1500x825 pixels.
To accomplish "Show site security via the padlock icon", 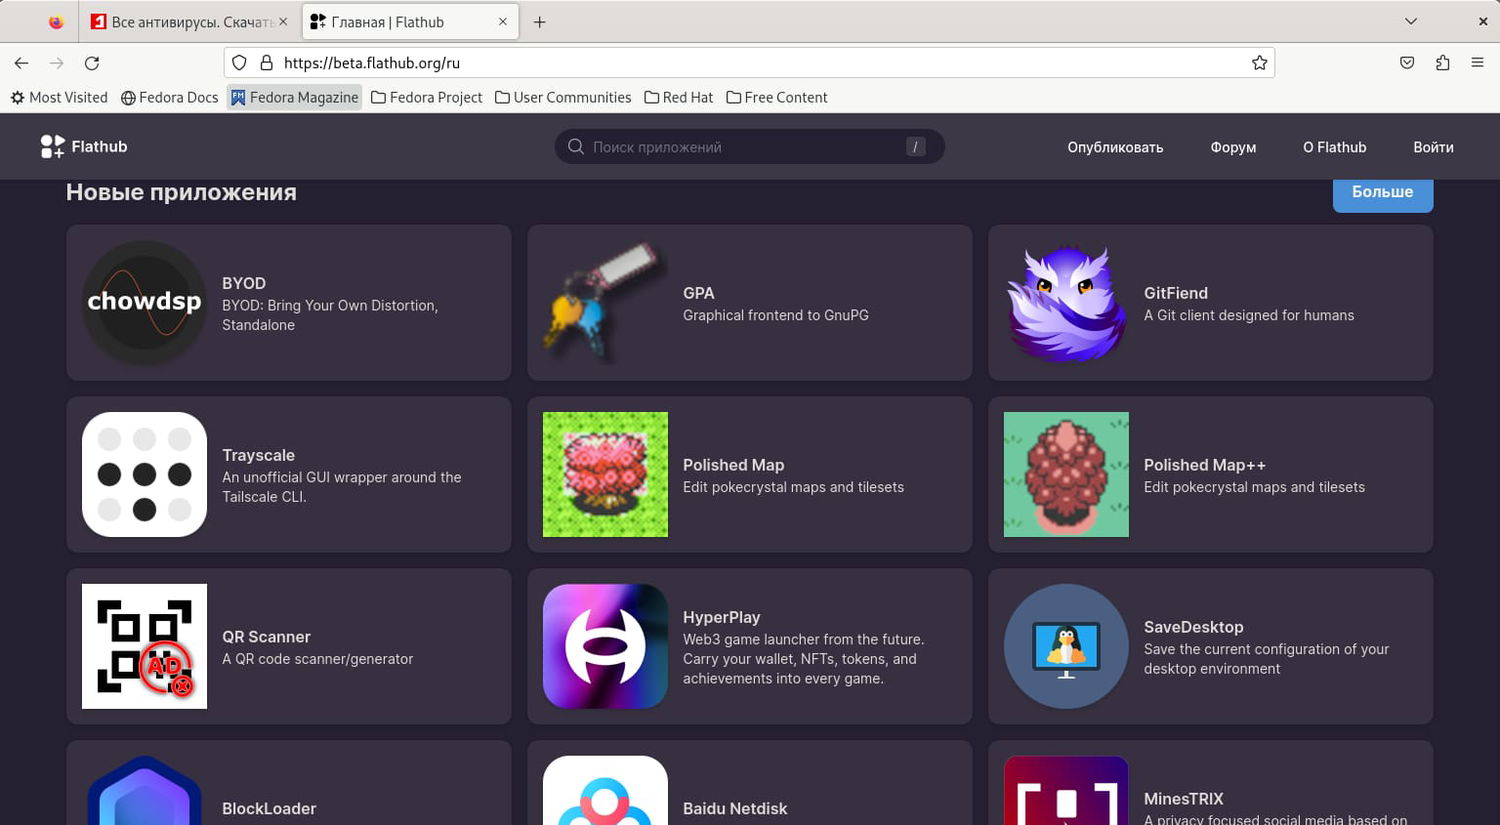I will tap(266, 63).
